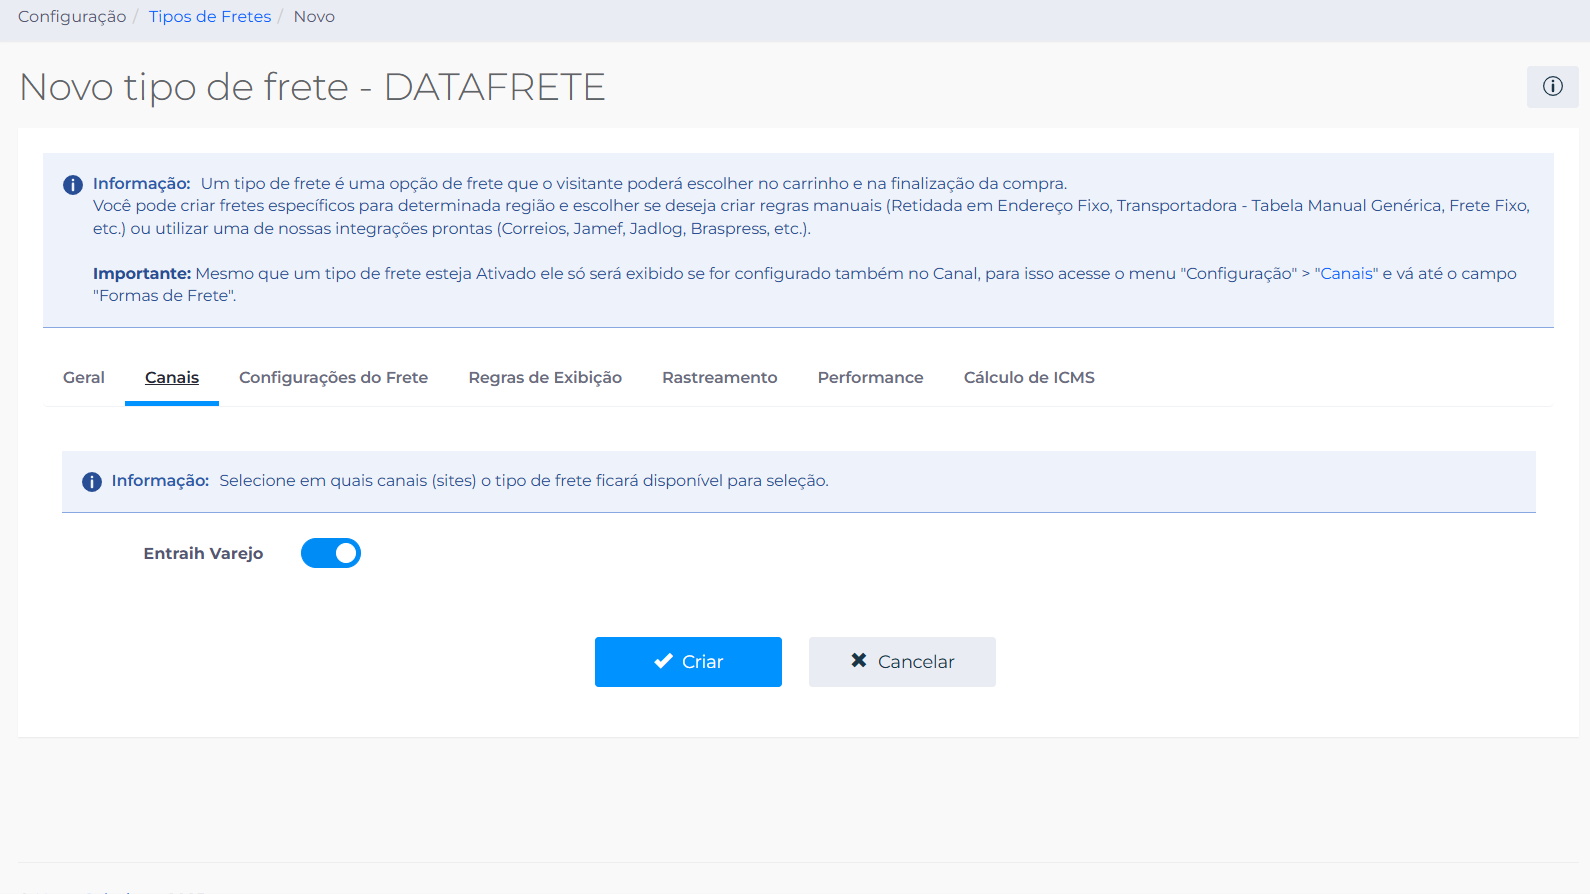Click the info icon beside the top Informação notice

tap(73, 185)
